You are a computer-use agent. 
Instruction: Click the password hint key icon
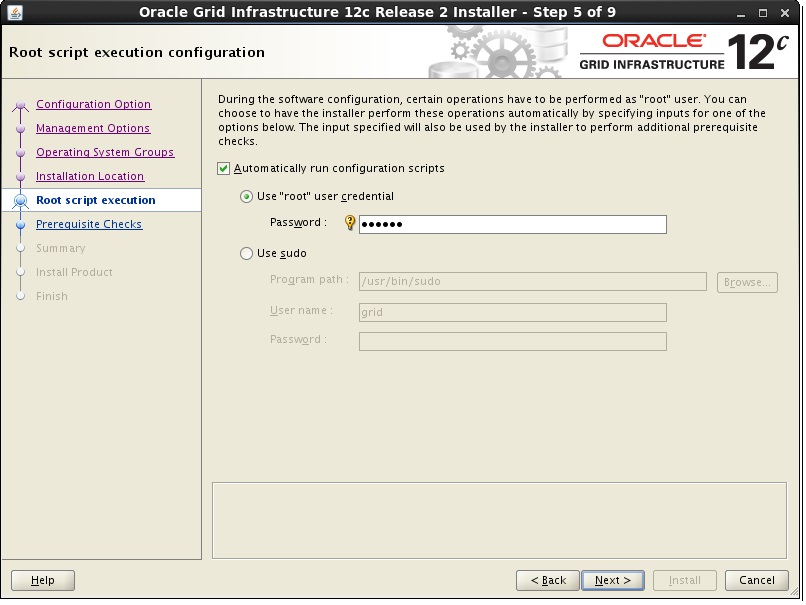(350, 224)
